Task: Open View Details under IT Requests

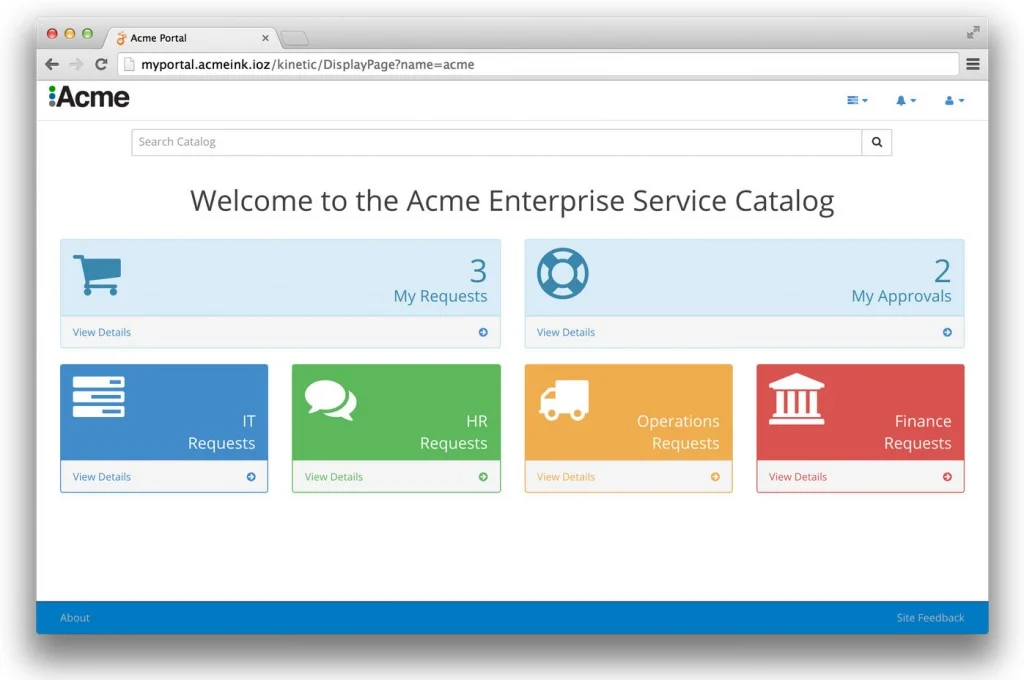Action: pyautogui.click(x=102, y=477)
